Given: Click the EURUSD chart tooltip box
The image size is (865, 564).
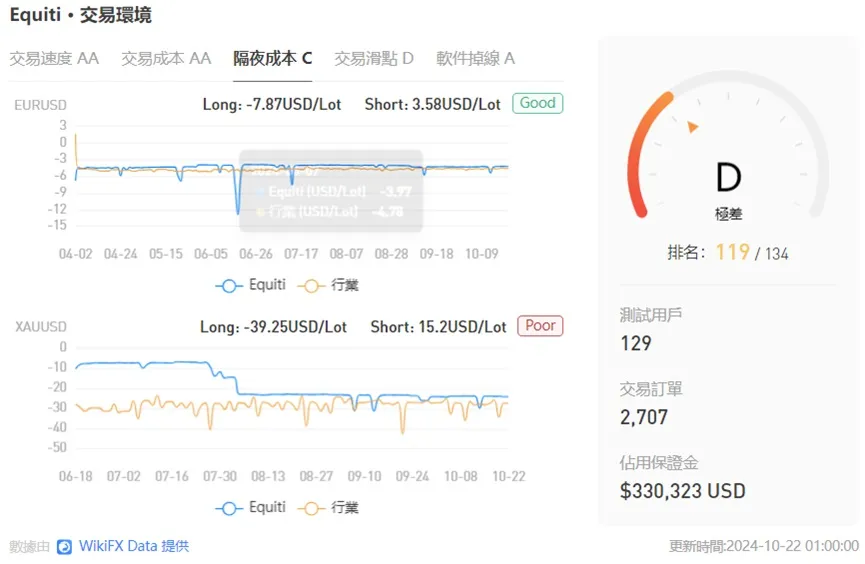Looking at the screenshot, I should 331,191.
